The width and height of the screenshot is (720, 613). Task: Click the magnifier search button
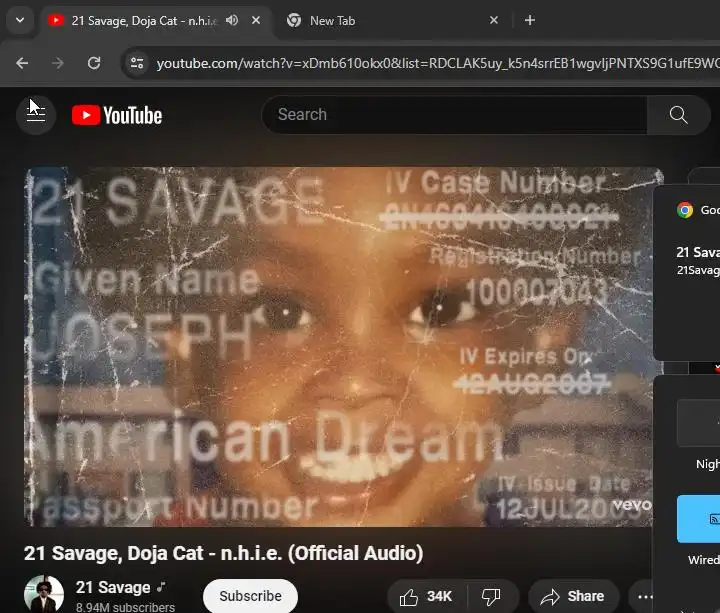678,115
